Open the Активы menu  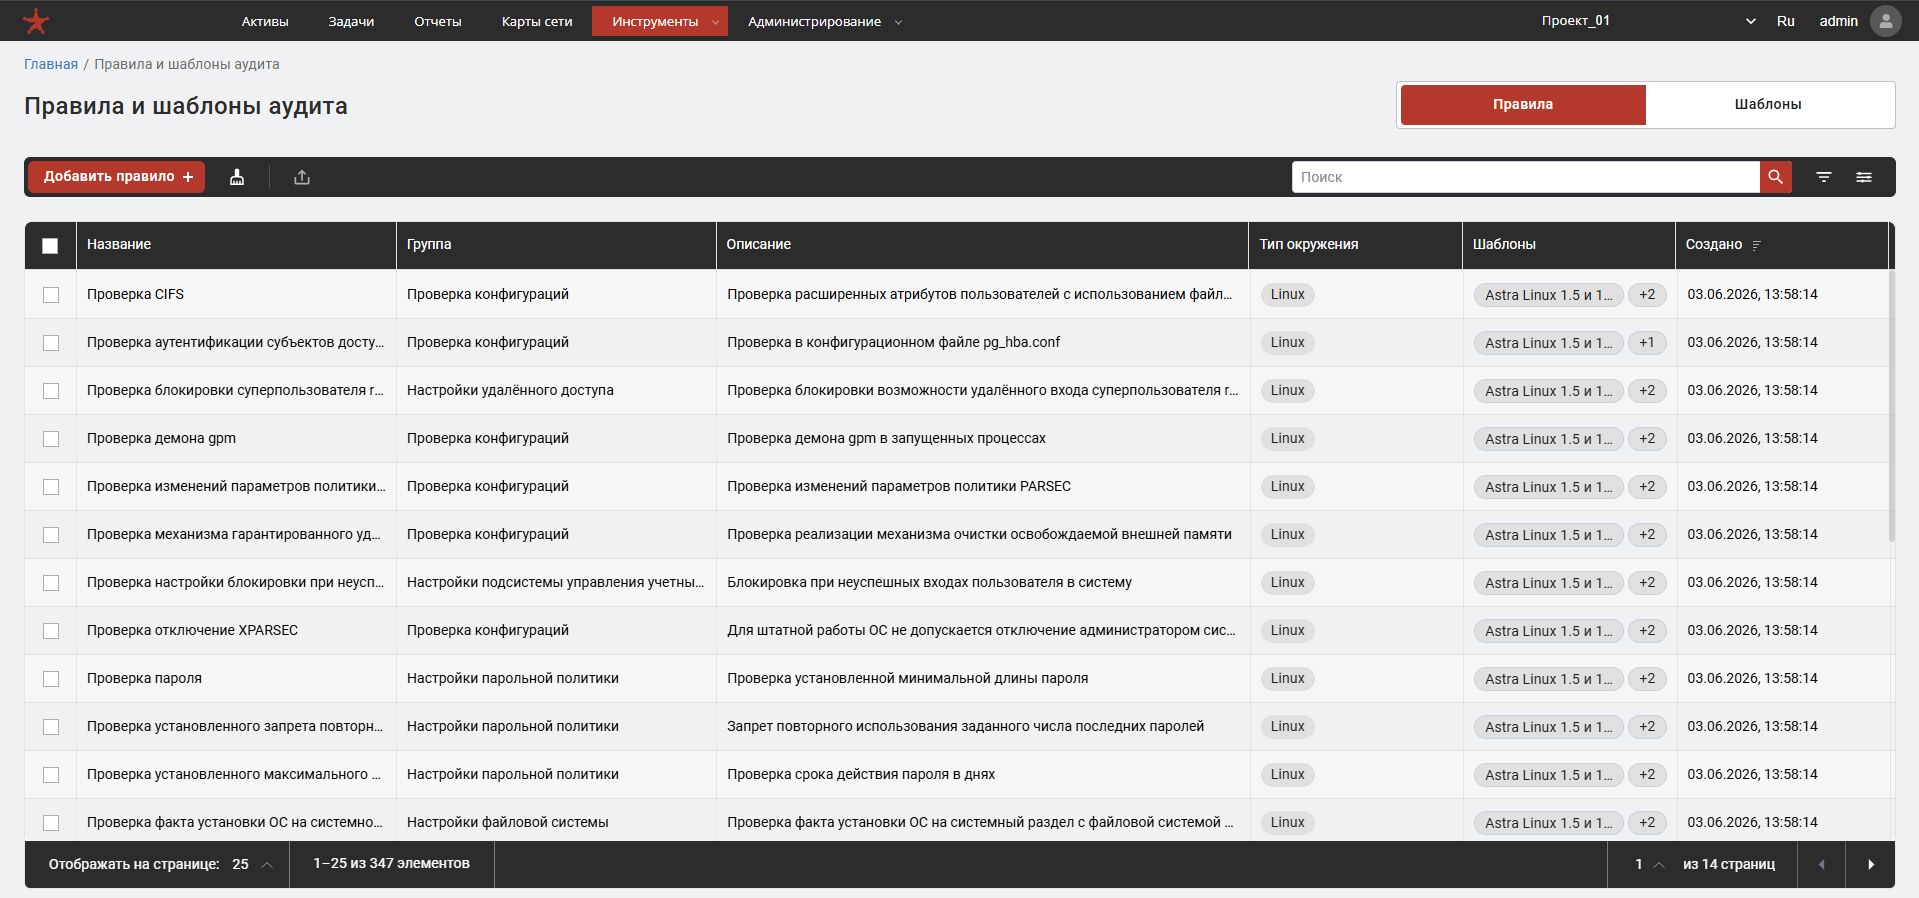(x=265, y=21)
